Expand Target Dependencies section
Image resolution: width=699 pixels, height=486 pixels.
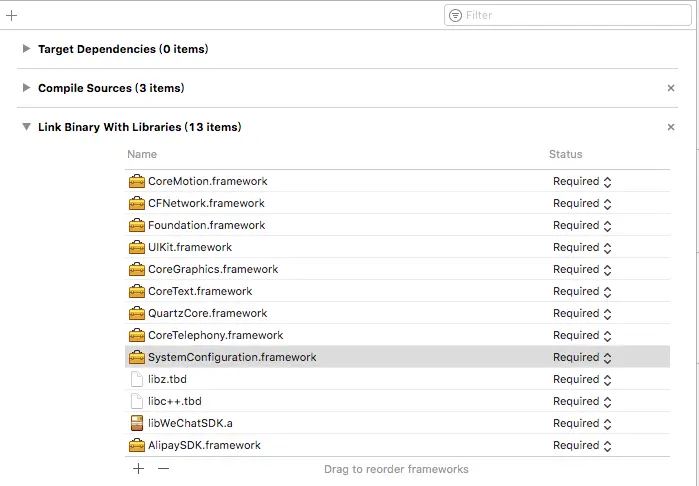click(x=26, y=49)
